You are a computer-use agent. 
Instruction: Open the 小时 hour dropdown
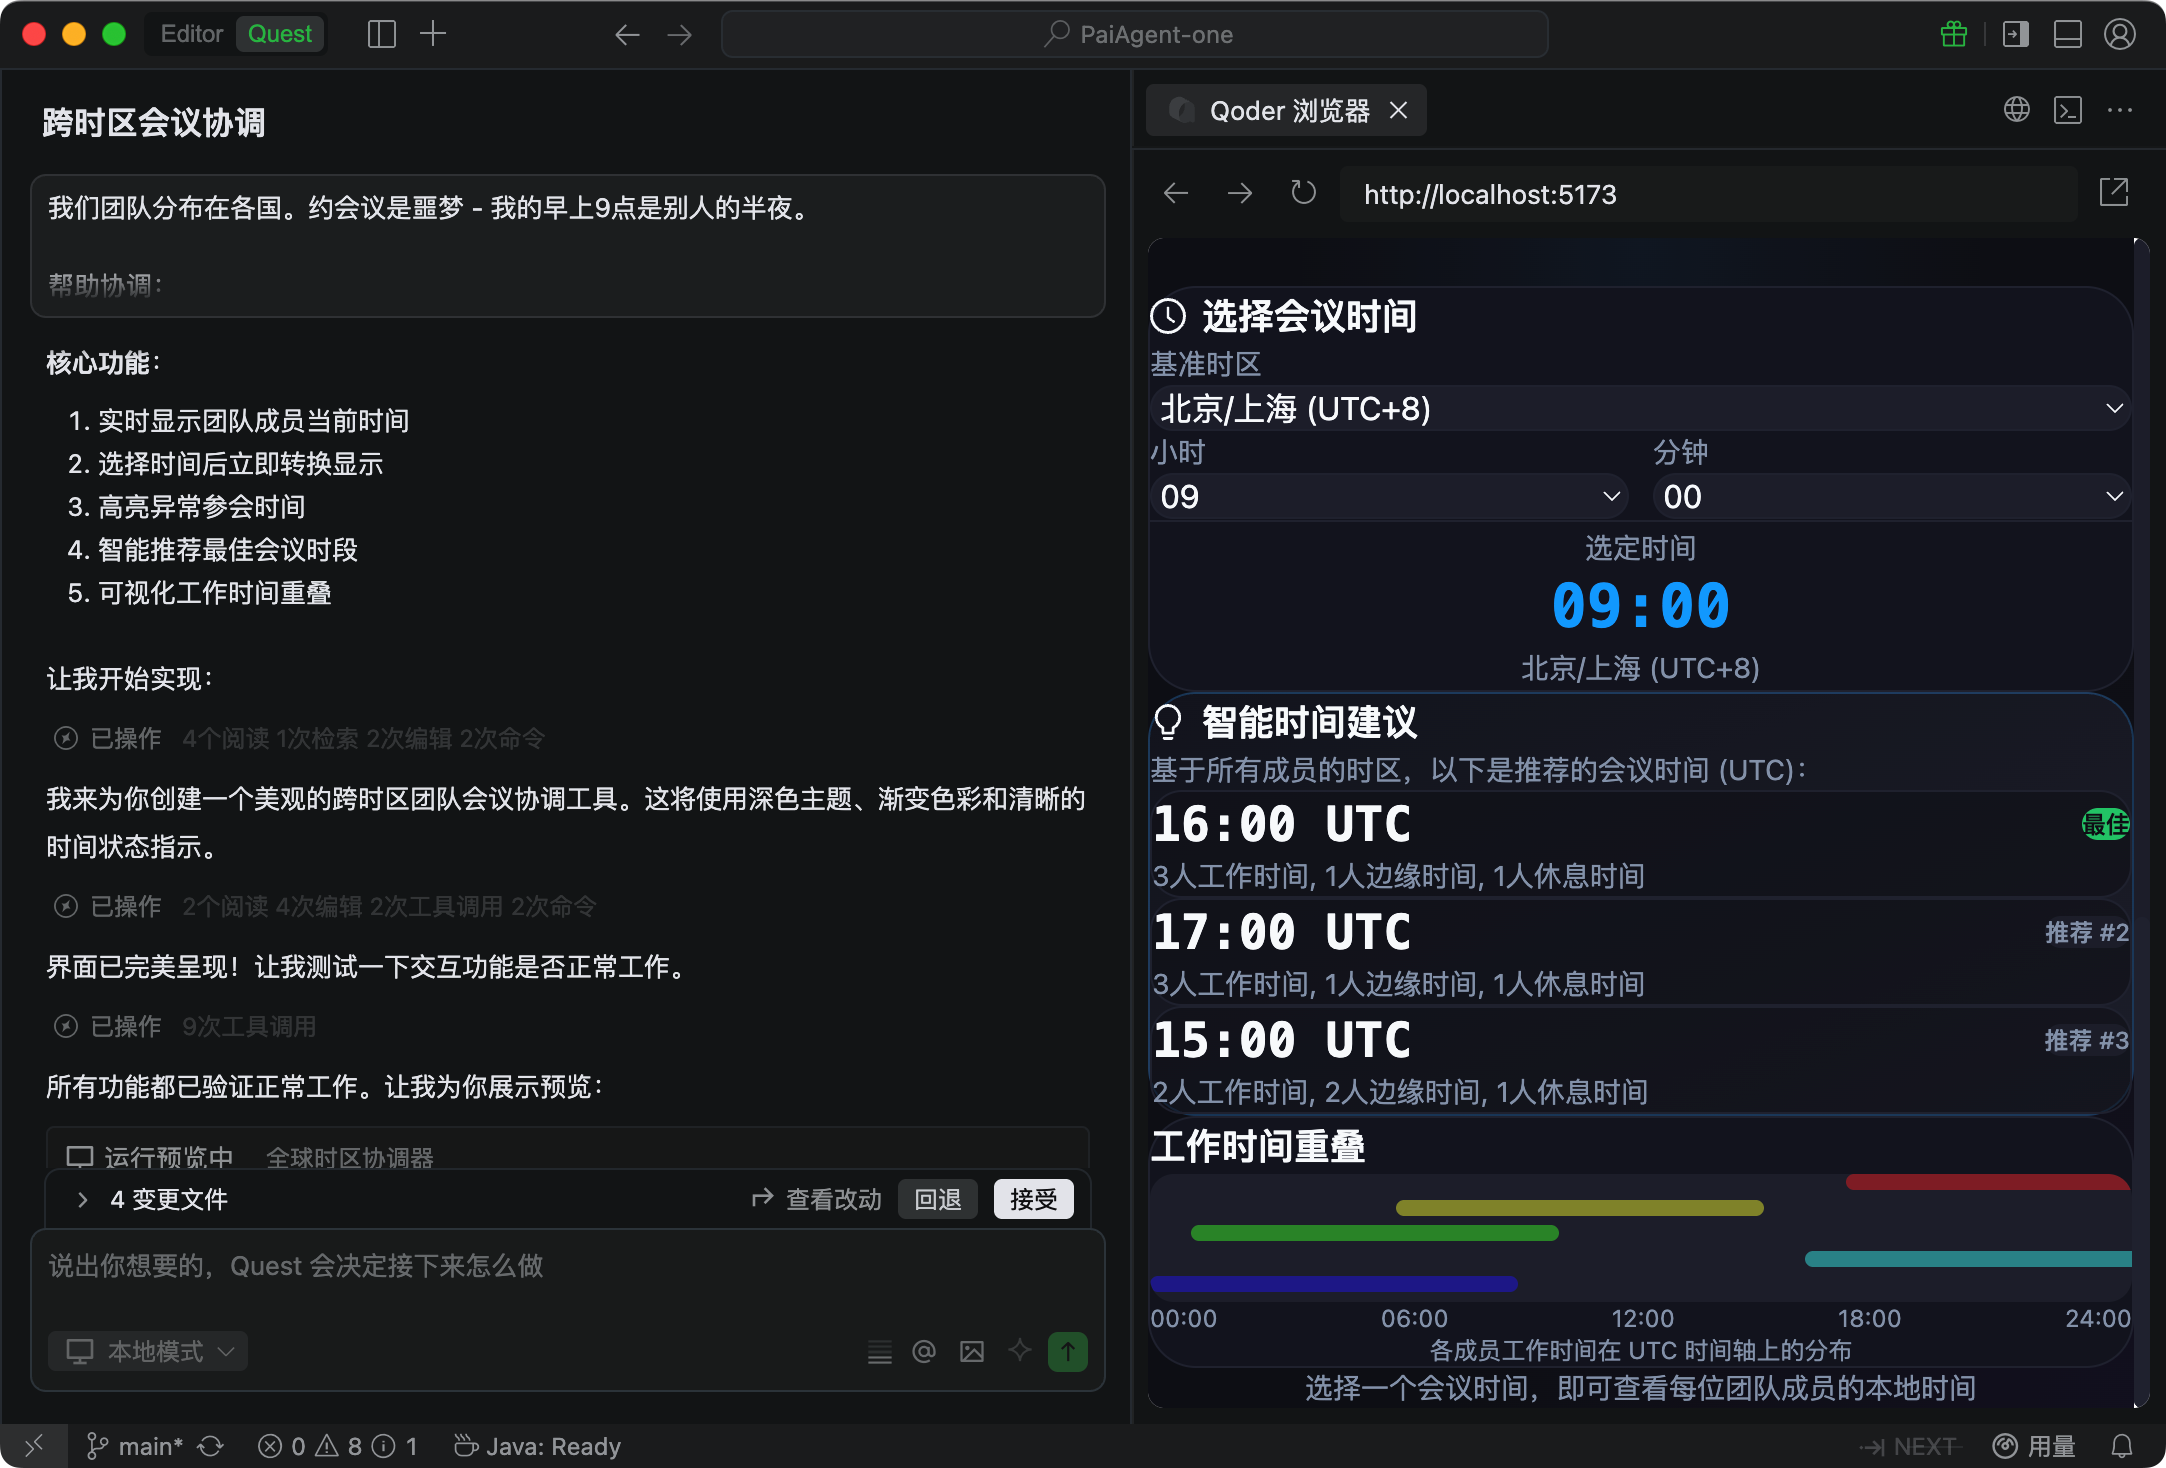point(1388,497)
